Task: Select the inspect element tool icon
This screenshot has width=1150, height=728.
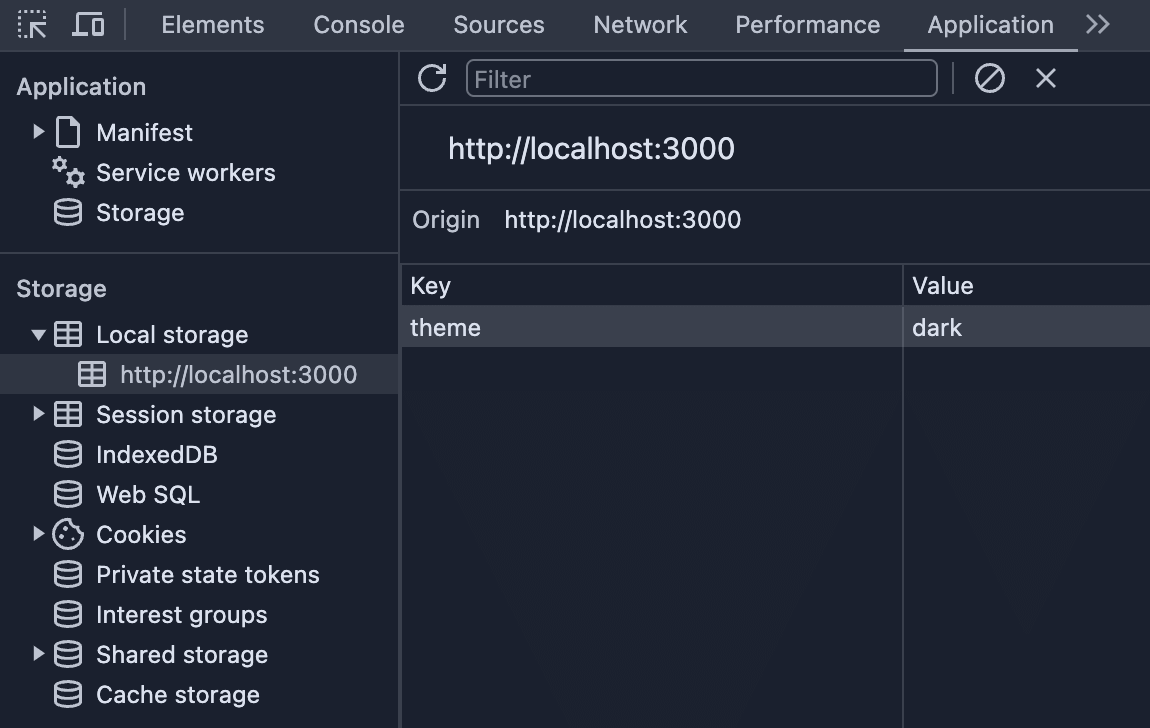Action: point(32,25)
